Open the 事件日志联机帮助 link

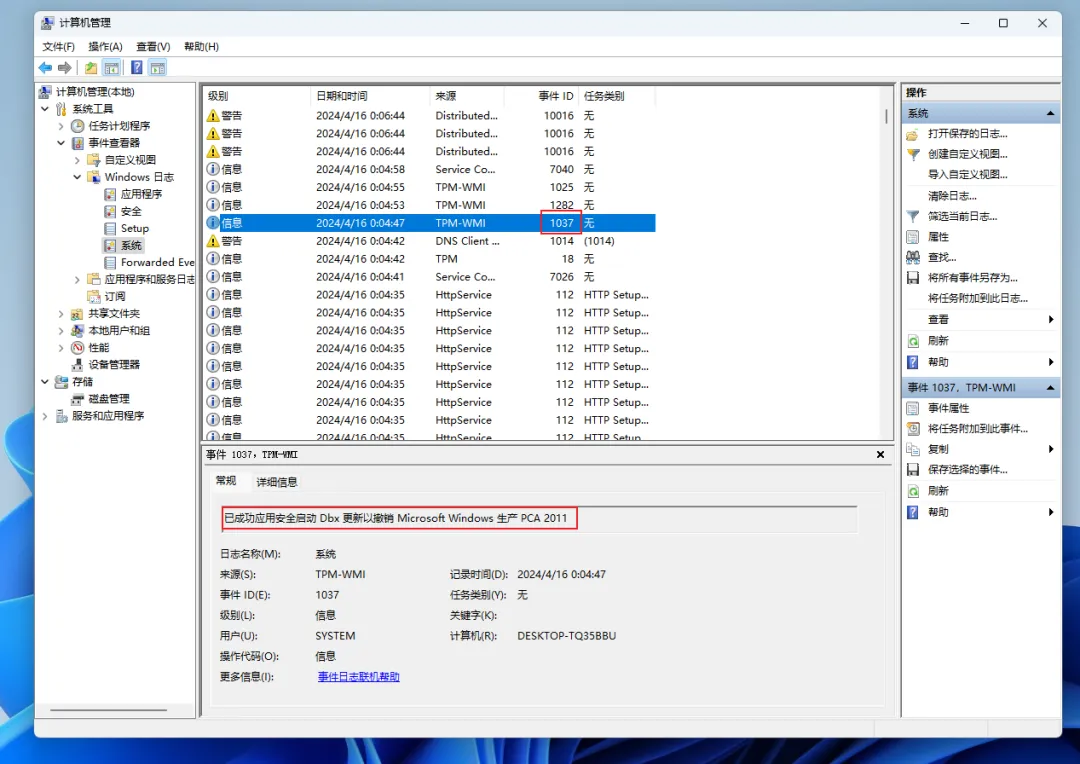tap(359, 677)
